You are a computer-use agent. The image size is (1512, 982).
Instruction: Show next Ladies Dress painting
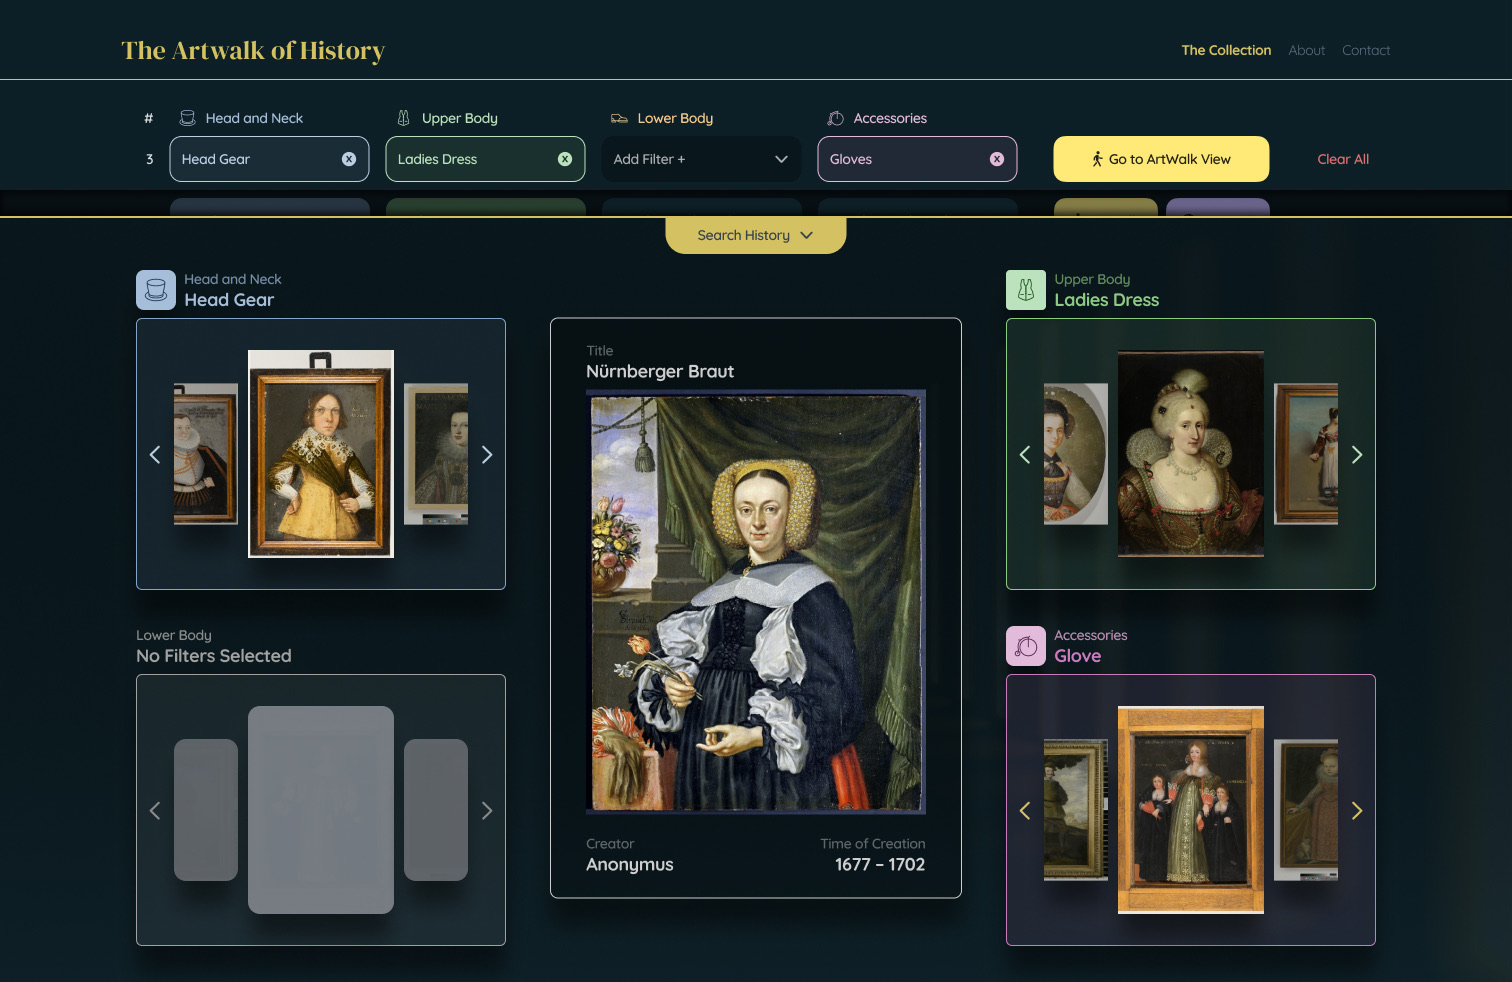tap(1357, 455)
